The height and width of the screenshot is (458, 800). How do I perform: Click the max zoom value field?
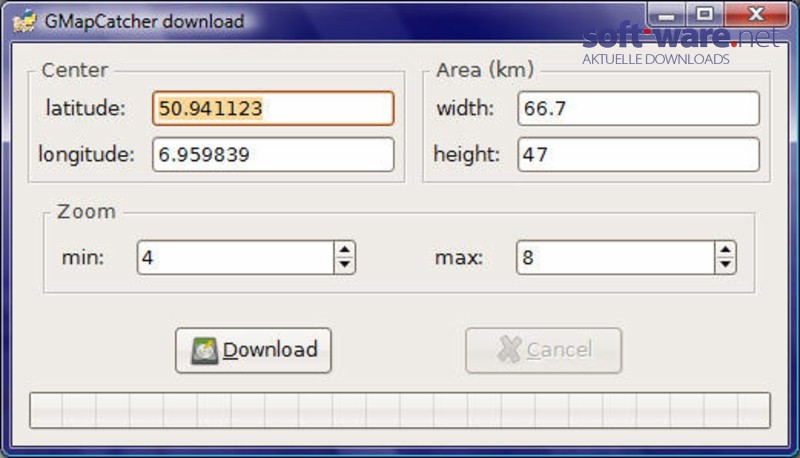click(615, 258)
